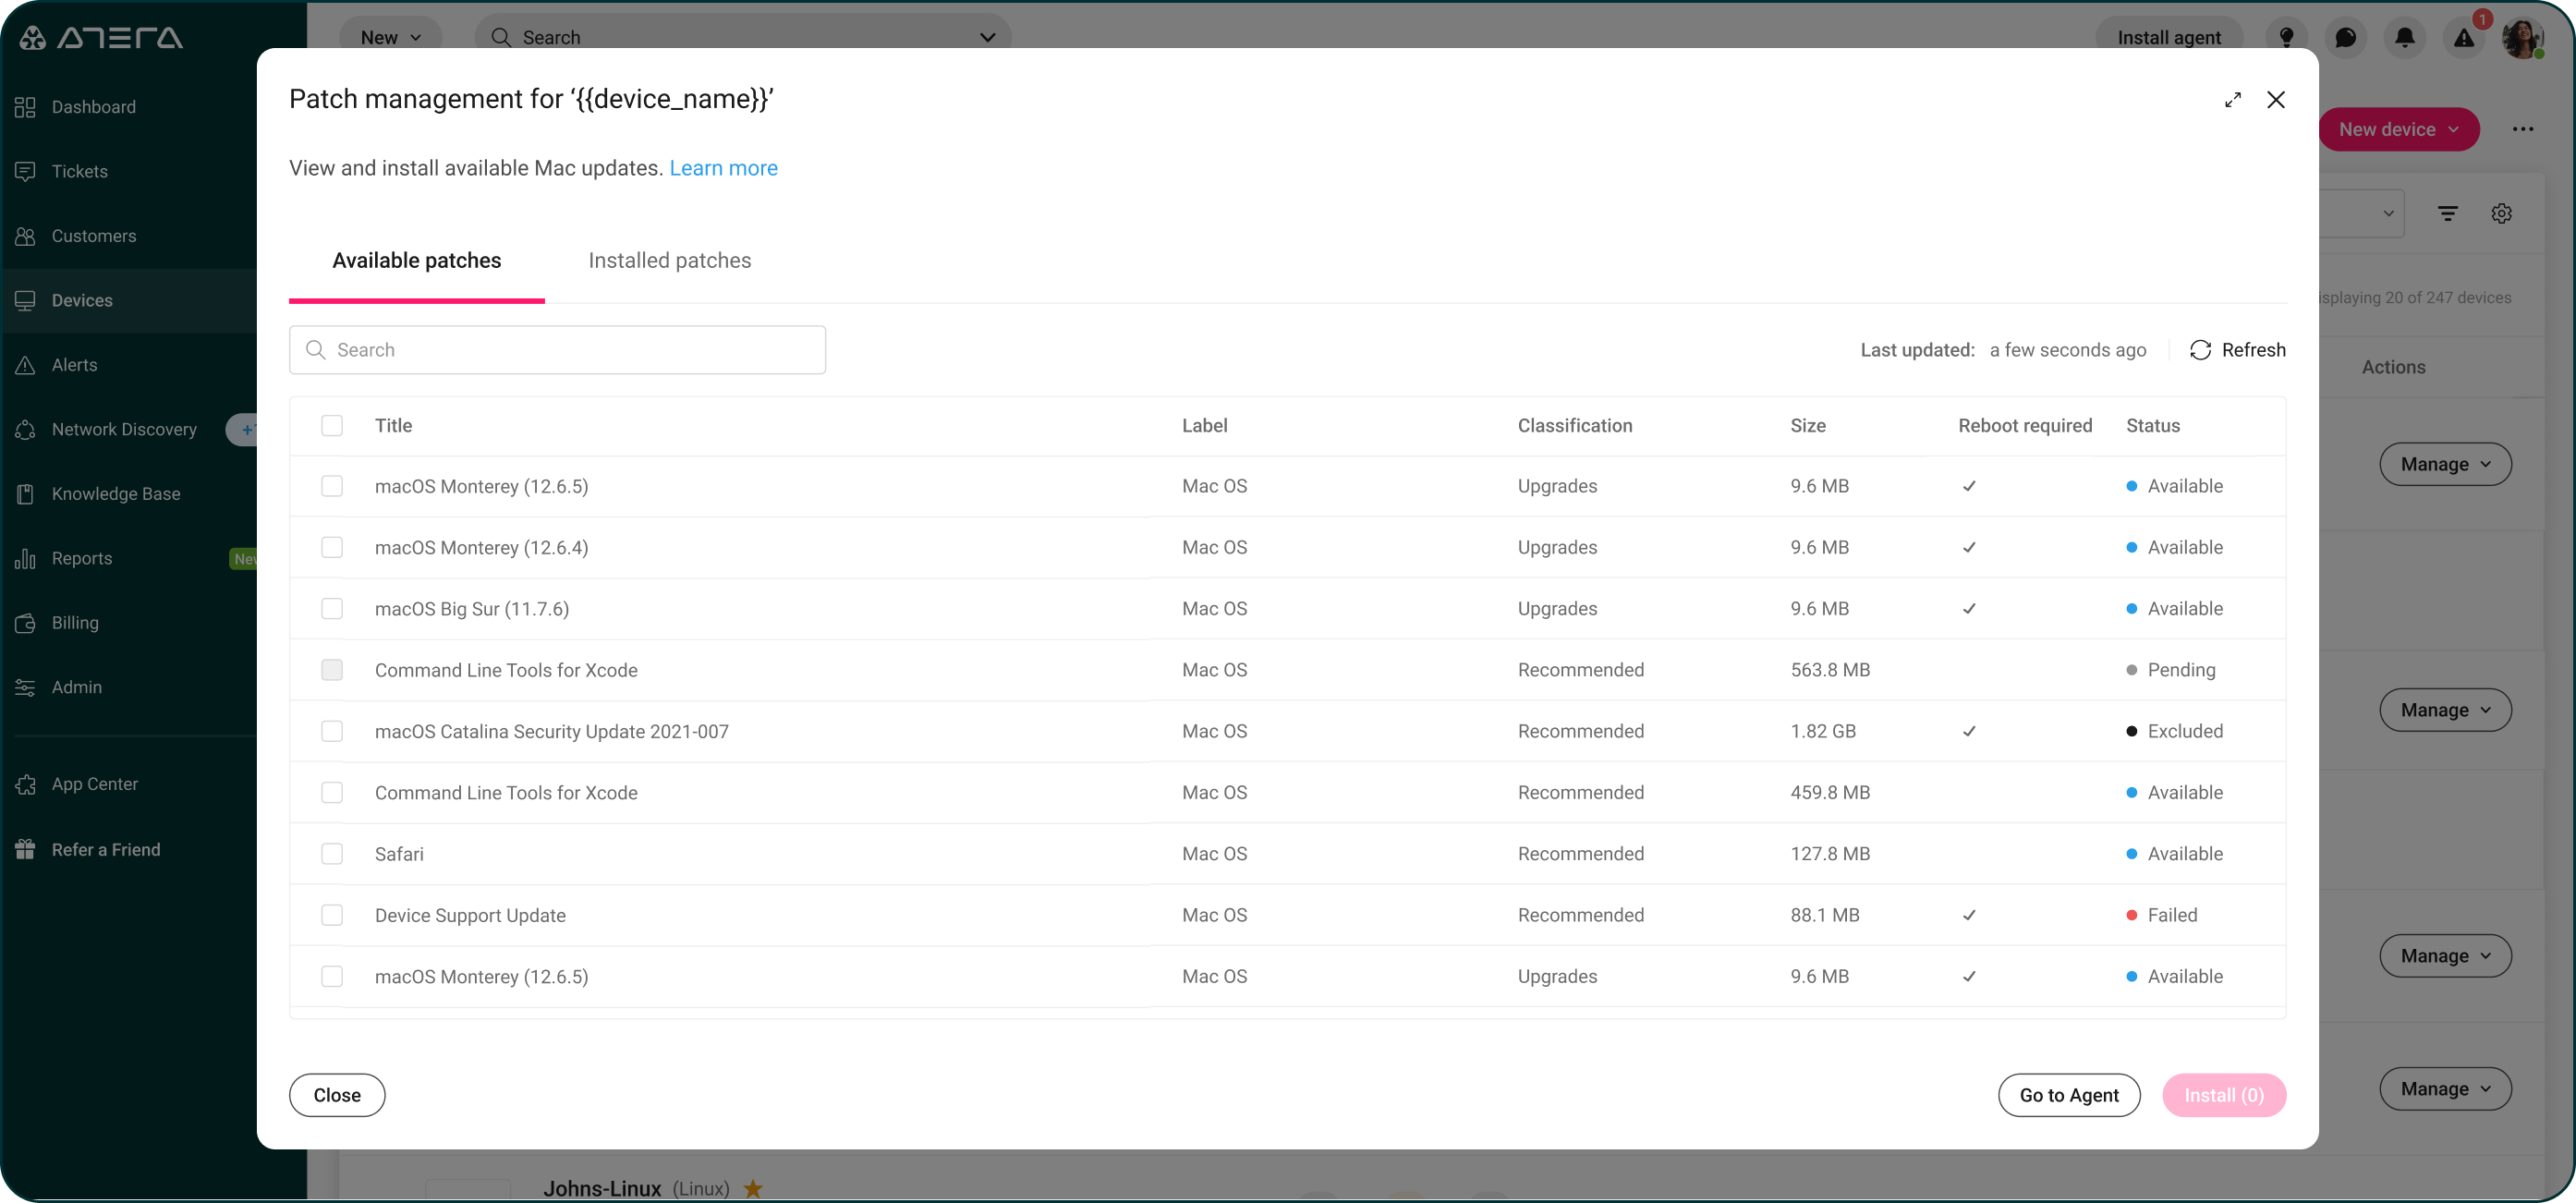Viewport: 2576px width, 1203px height.
Task: Focus the top bar Search field
Action: 743,38
